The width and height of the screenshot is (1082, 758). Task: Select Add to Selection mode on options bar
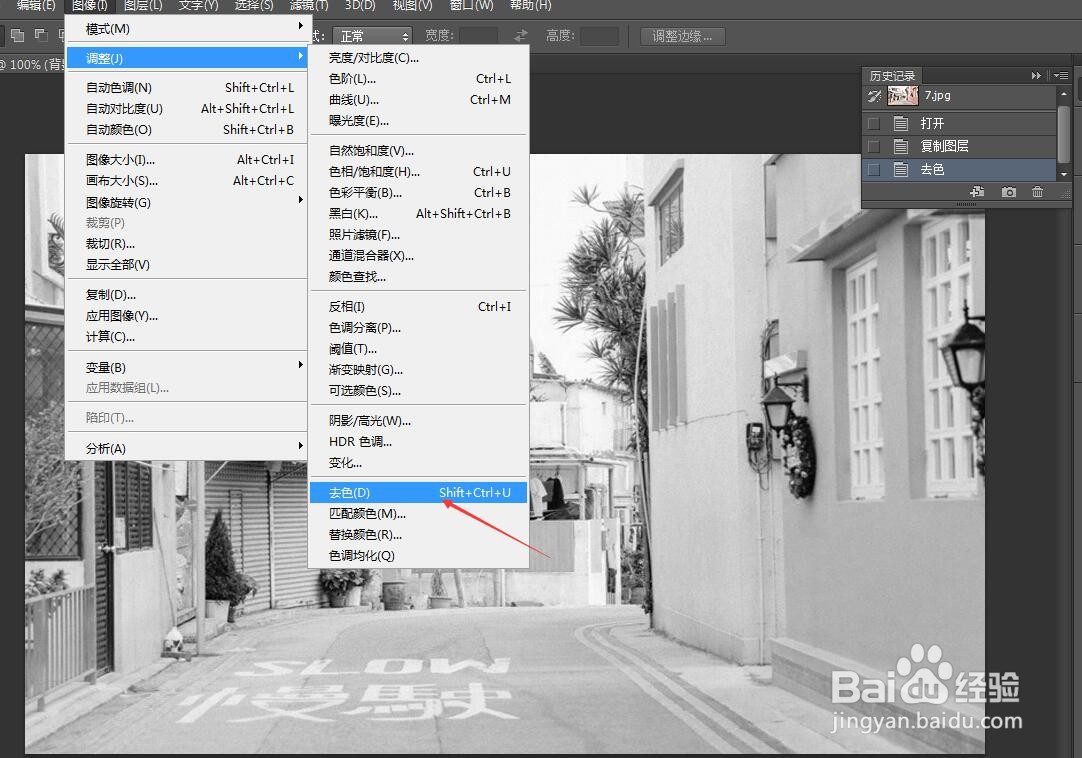click(18, 36)
